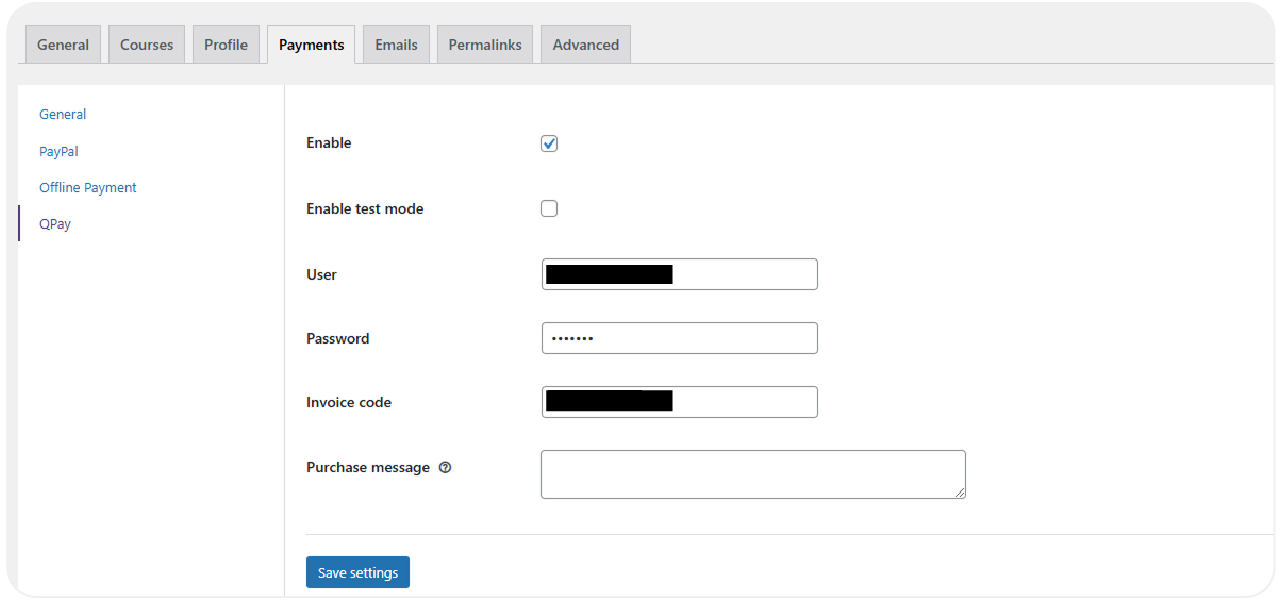Go to the Profile settings tab

point(226,44)
